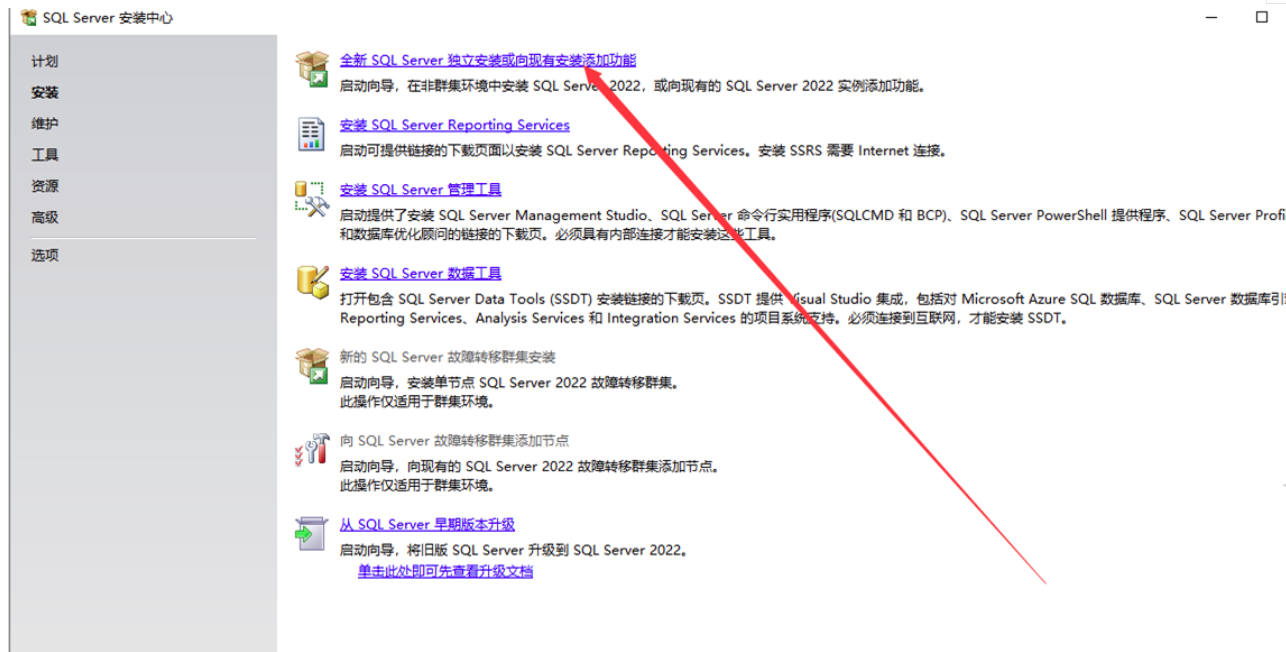Viewport: 1286px width, 652px height.
Task: Click description 启动向导，在非群集环境中安装 SQL Server 2022
Action: (634, 86)
